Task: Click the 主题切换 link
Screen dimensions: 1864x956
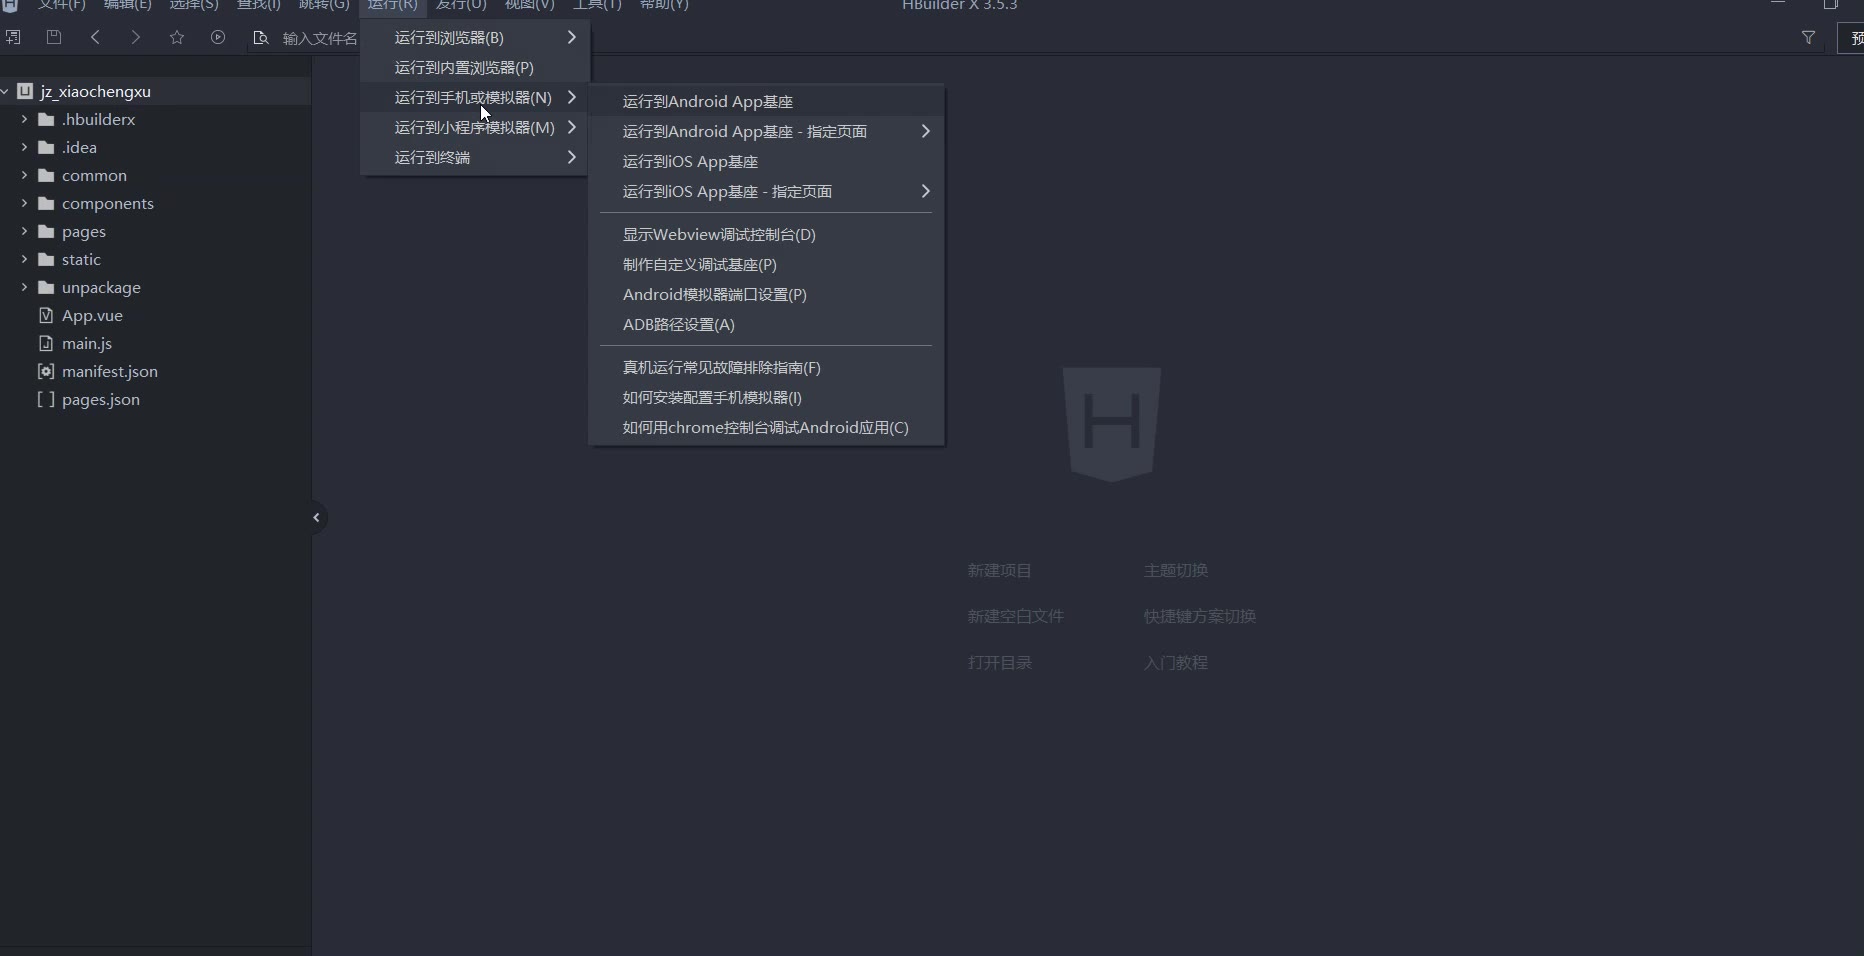Action: point(1176,570)
